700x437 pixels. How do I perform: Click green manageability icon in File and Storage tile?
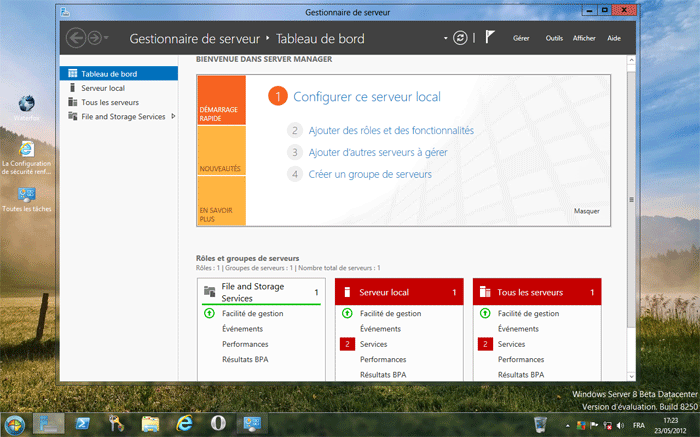tap(209, 313)
